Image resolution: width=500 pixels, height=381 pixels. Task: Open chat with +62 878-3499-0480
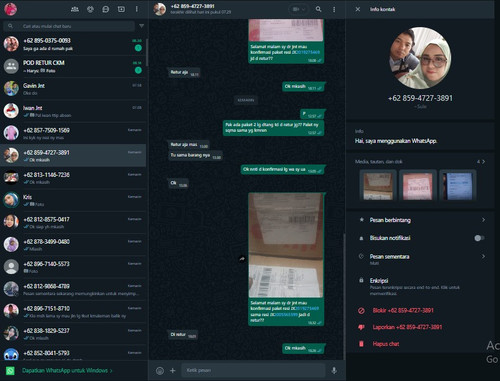pyautogui.click(x=73, y=245)
